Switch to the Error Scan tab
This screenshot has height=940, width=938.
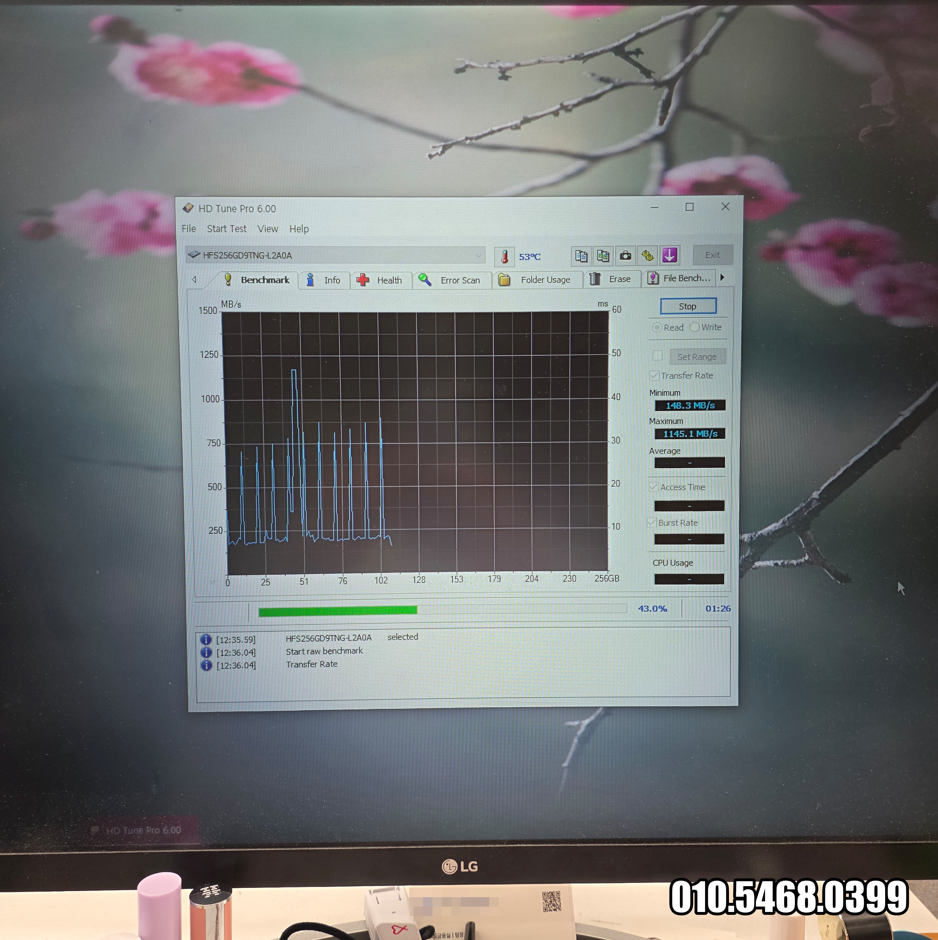click(451, 280)
